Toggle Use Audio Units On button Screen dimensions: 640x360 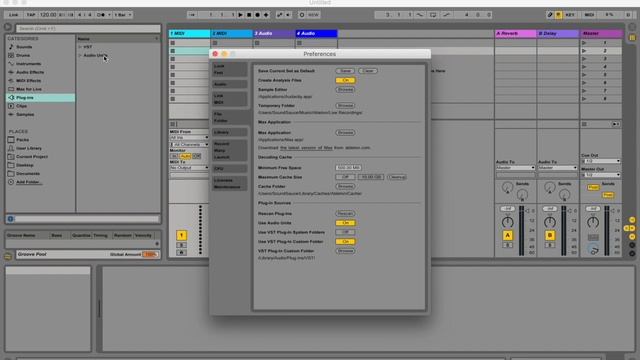click(345, 223)
